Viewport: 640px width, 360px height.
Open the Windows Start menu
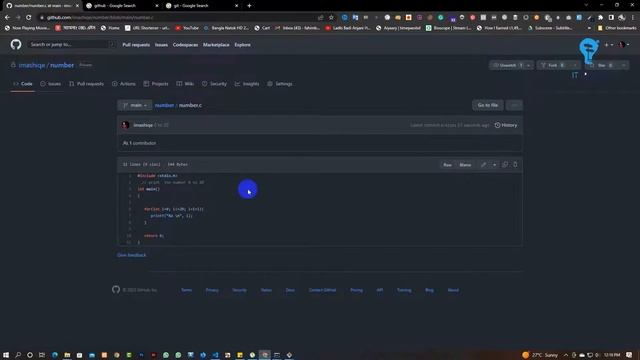[x=6, y=355]
